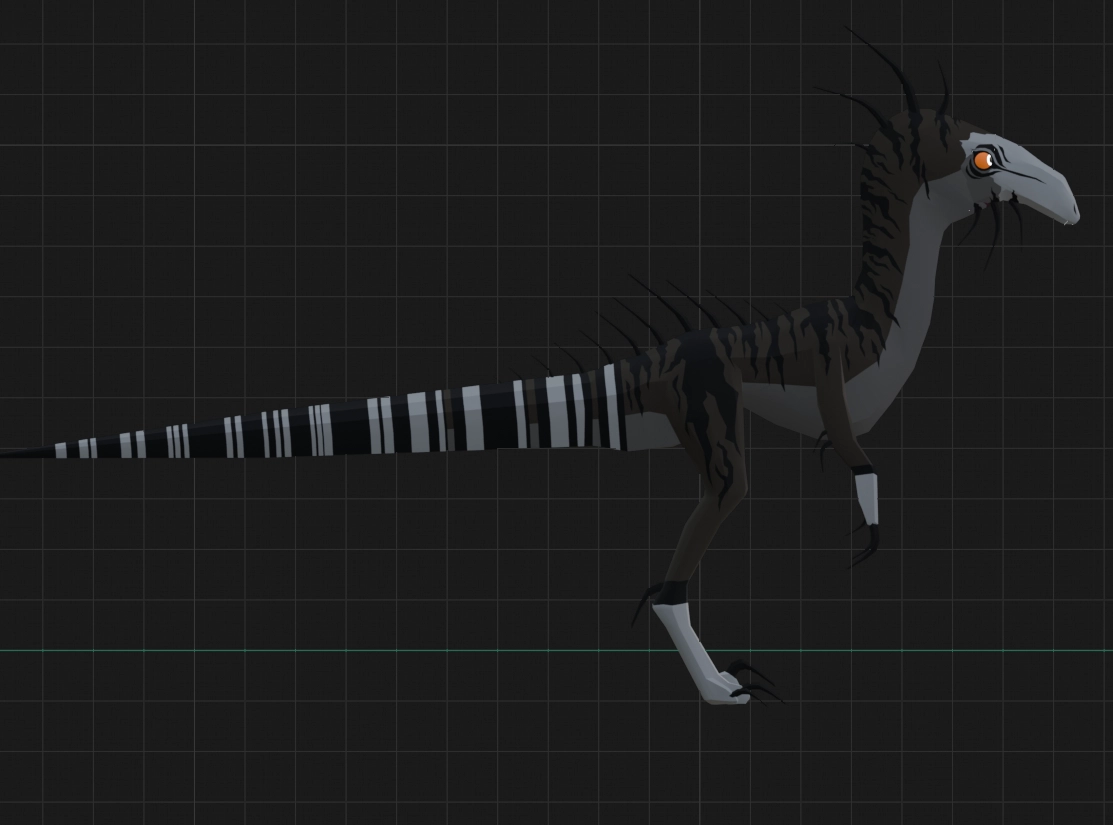Viewport: 1113px width, 825px height.
Task: Select the white forearm wrist band
Action: click(x=866, y=497)
